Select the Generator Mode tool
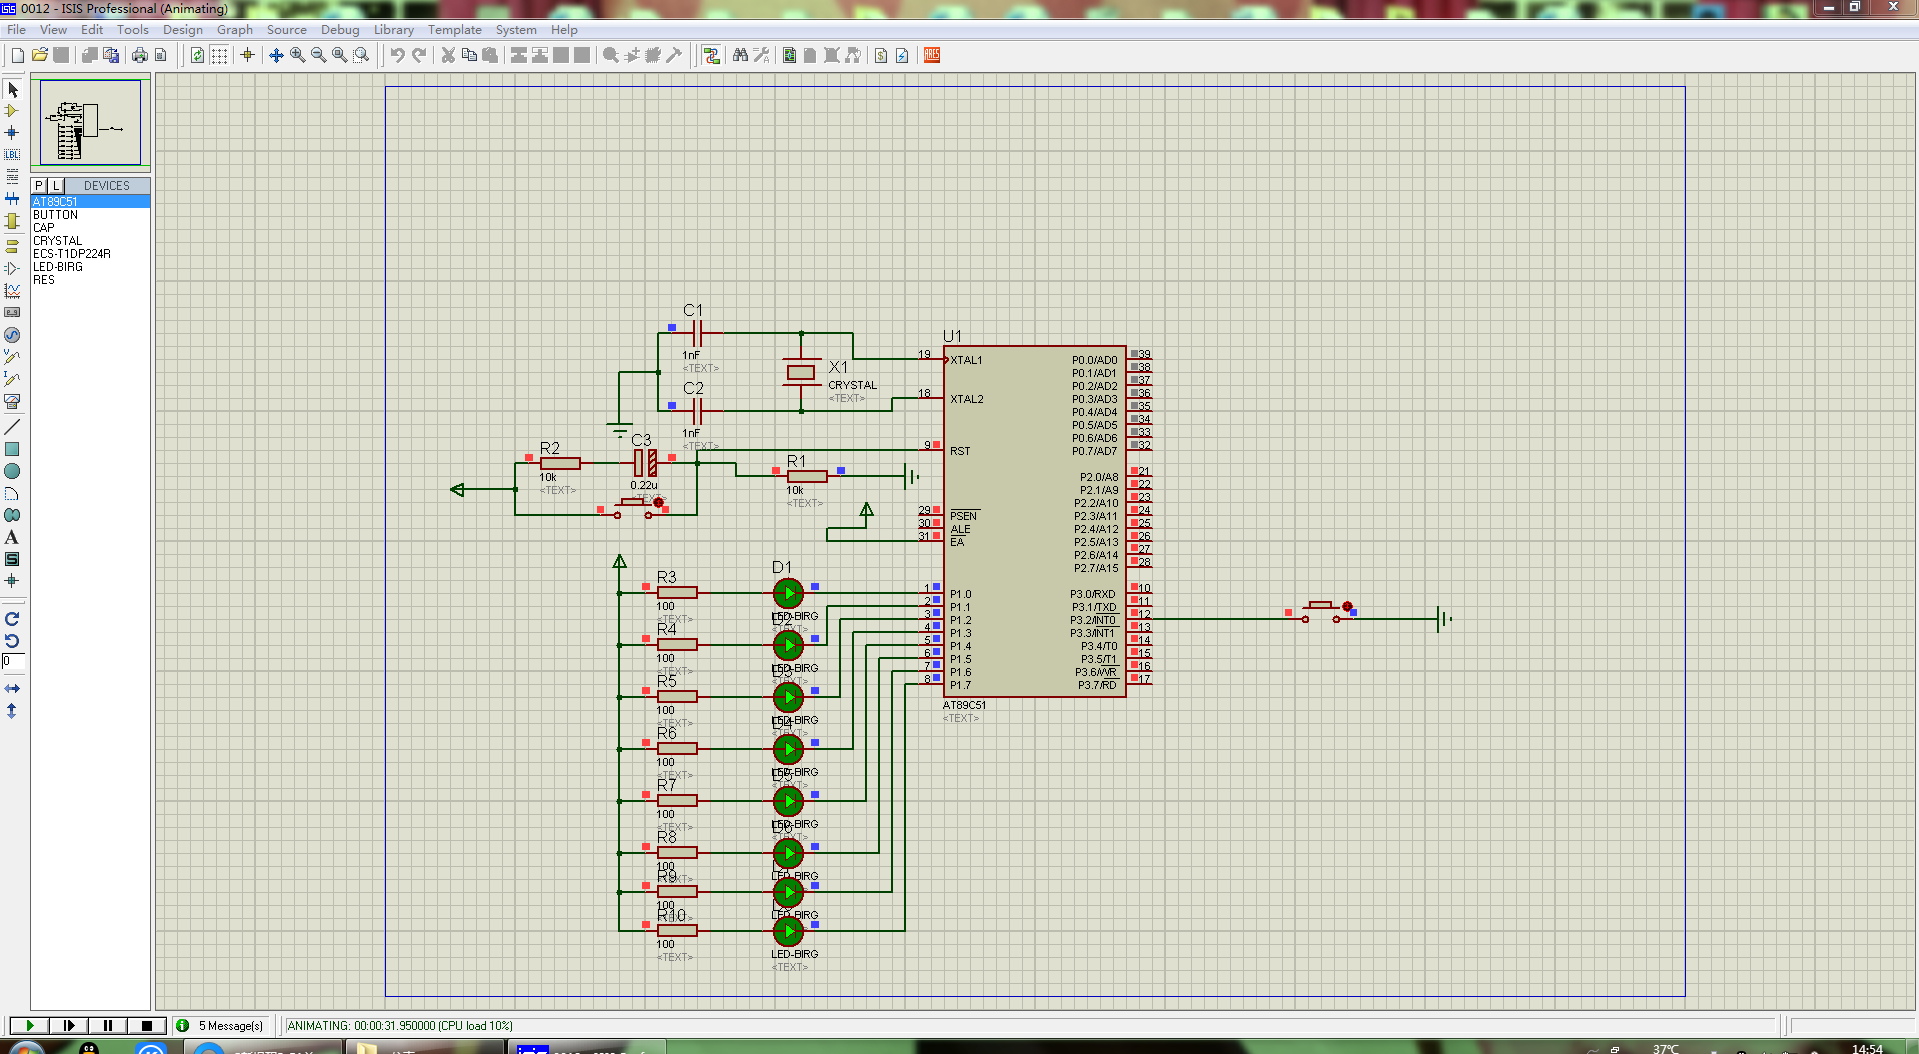 pos(12,335)
